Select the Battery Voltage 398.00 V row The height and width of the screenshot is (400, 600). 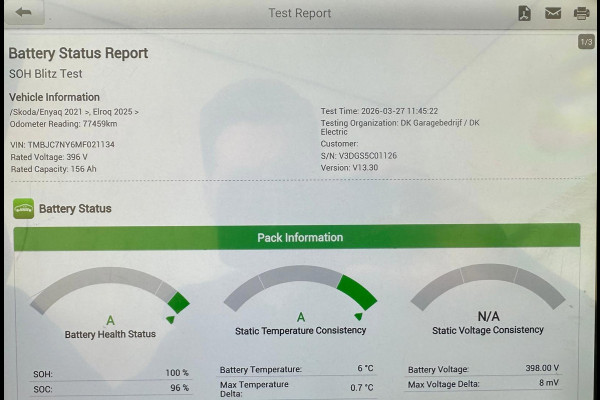[x=484, y=368]
